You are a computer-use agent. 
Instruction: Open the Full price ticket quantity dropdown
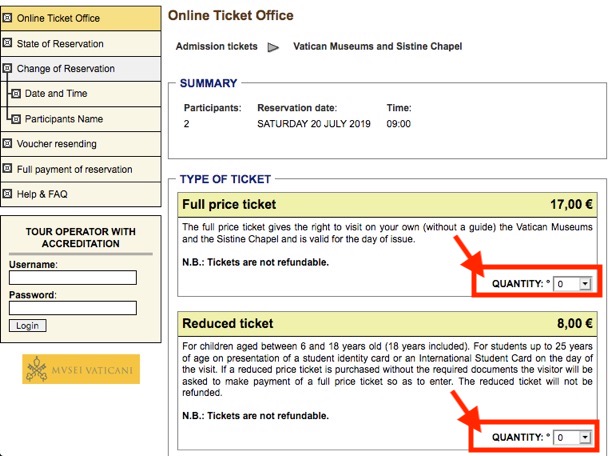(572, 284)
